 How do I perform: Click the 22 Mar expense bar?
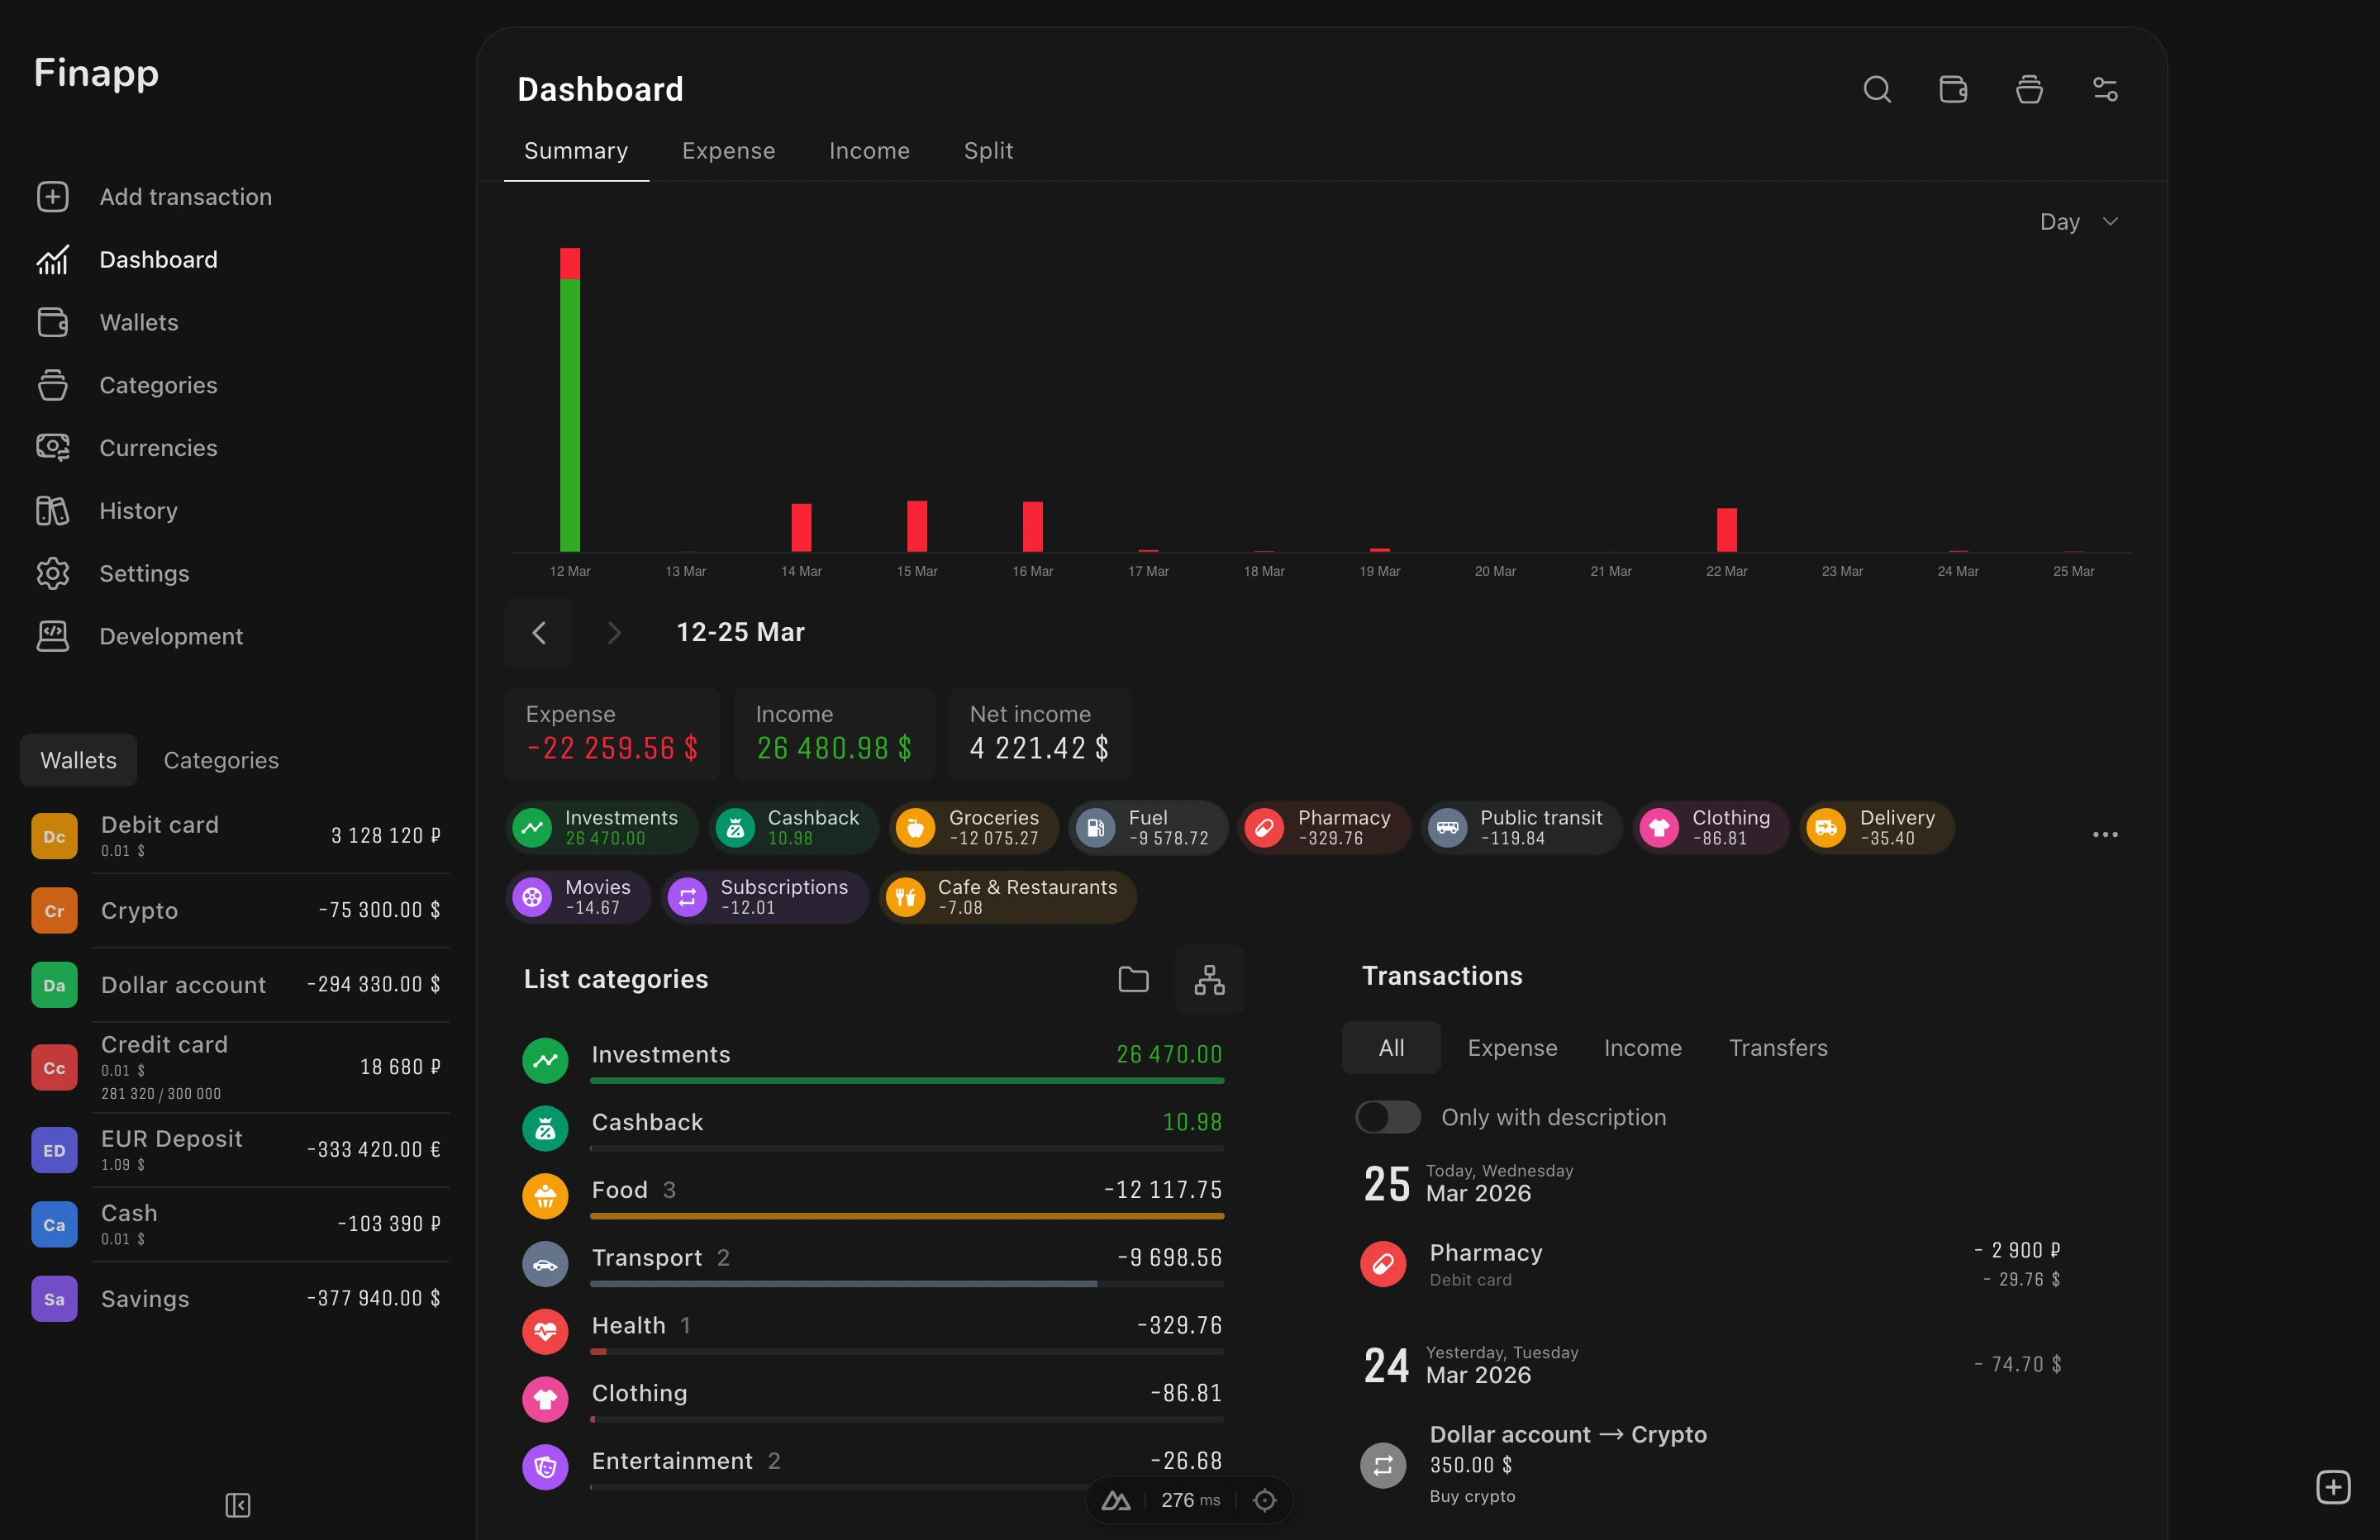[x=1727, y=530]
